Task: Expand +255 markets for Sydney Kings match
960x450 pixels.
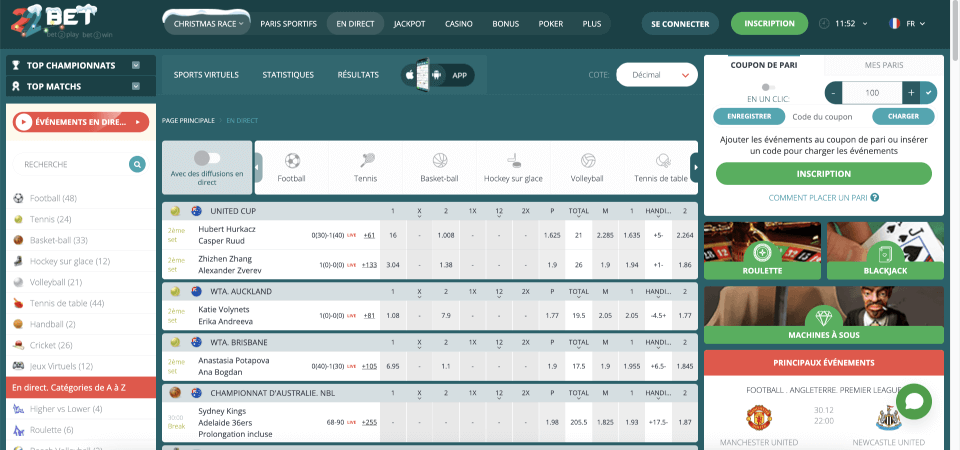Action: tap(369, 422)
